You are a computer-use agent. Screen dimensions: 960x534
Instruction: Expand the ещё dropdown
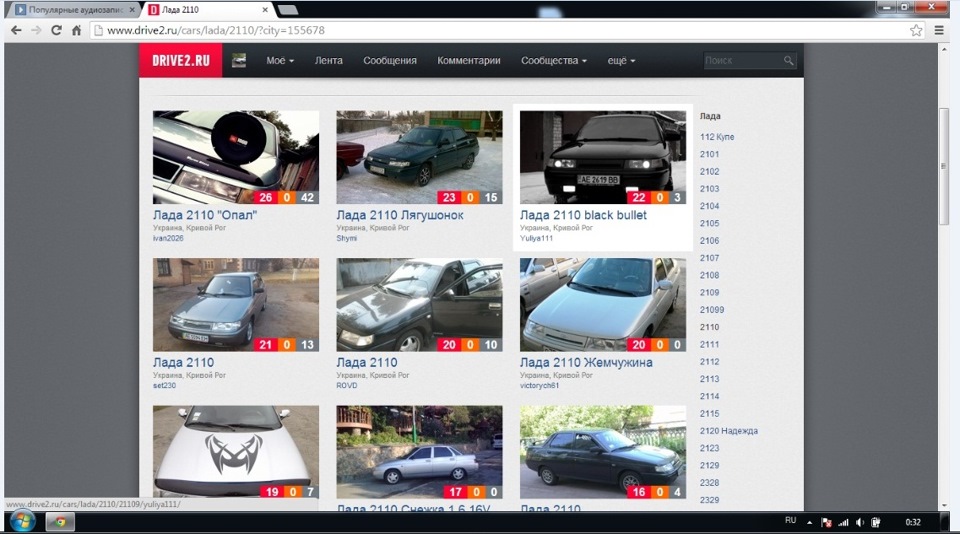(621, 61)
